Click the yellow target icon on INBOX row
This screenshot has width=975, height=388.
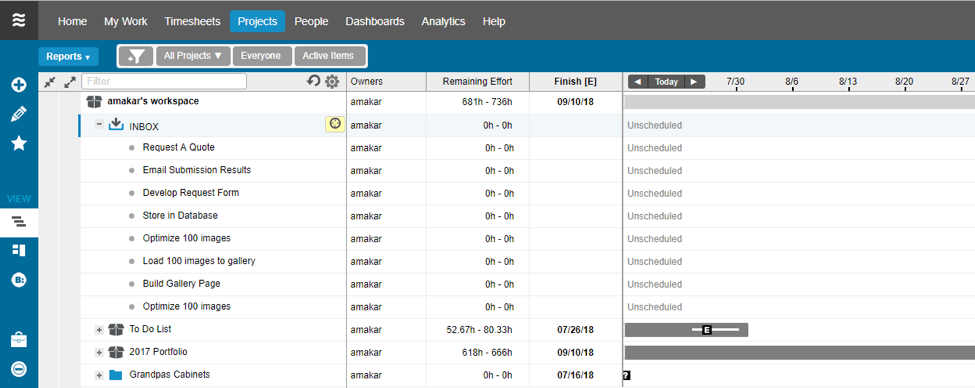[335, 125]
